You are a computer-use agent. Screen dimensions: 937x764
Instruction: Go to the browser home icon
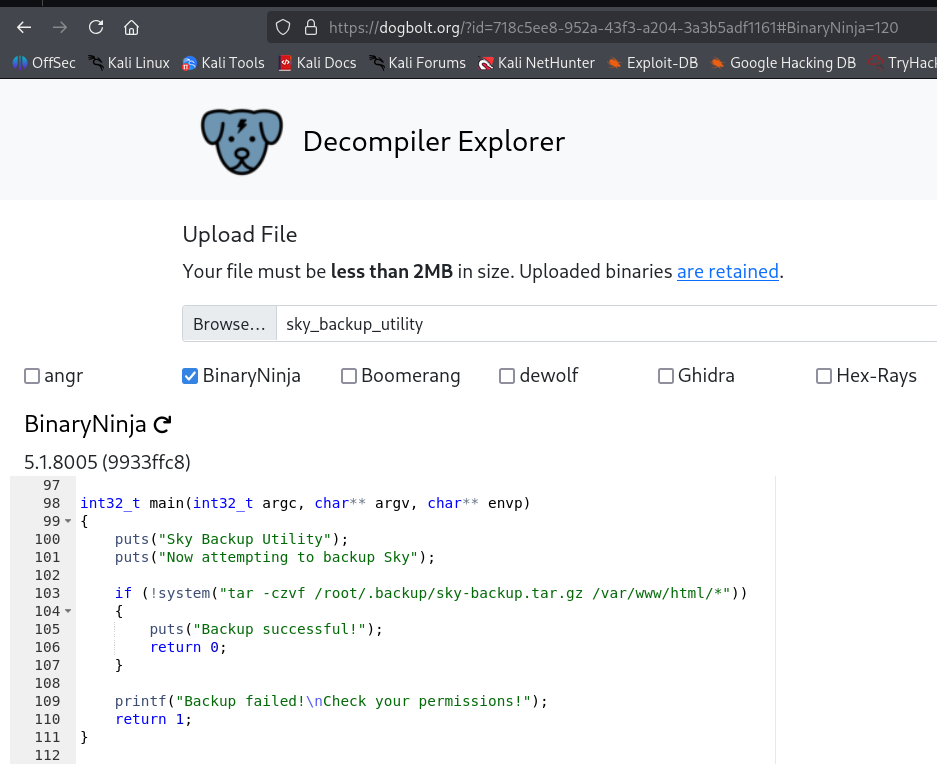[131, 27]
